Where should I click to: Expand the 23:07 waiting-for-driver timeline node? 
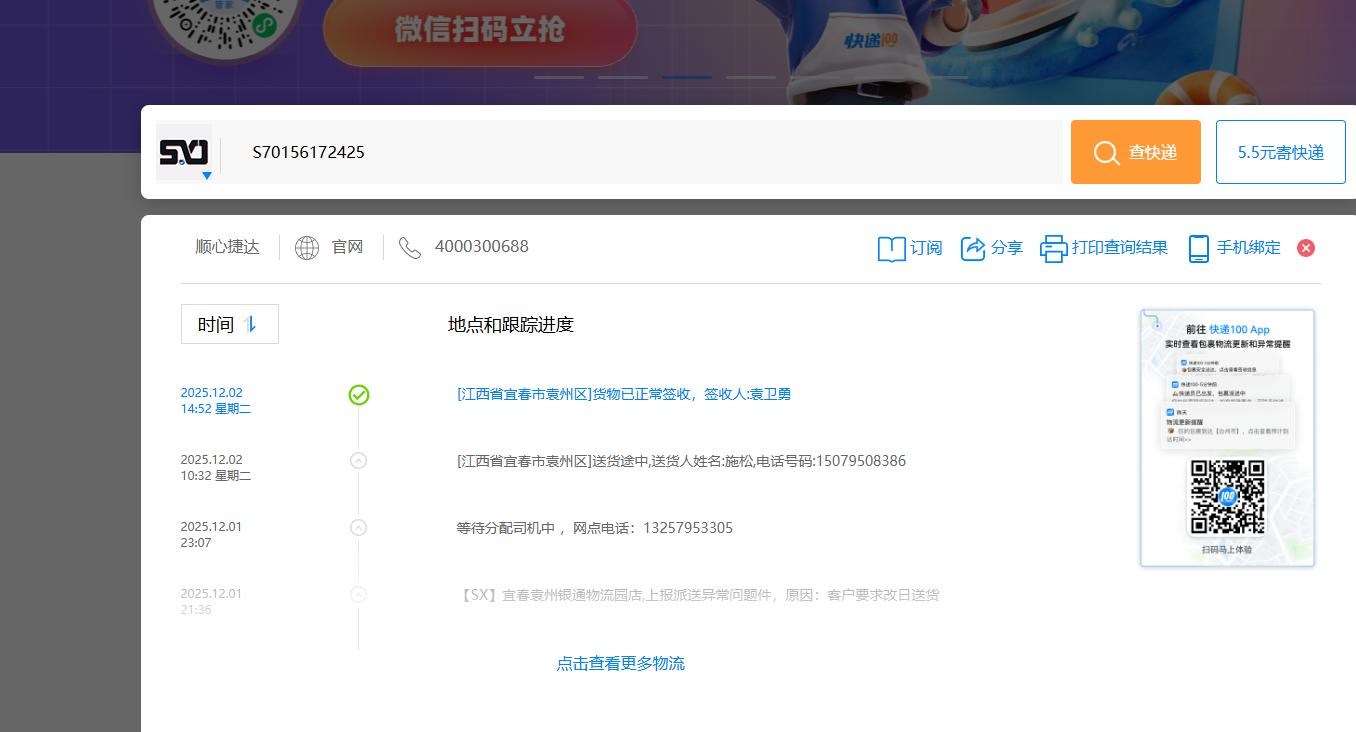358,528
